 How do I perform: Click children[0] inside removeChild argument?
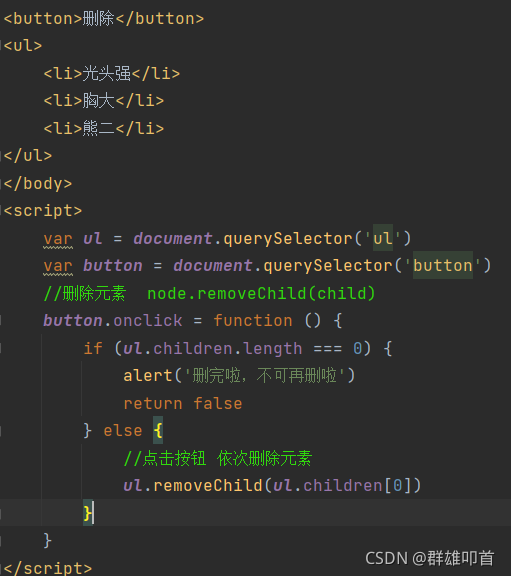[x=357, y=486]
